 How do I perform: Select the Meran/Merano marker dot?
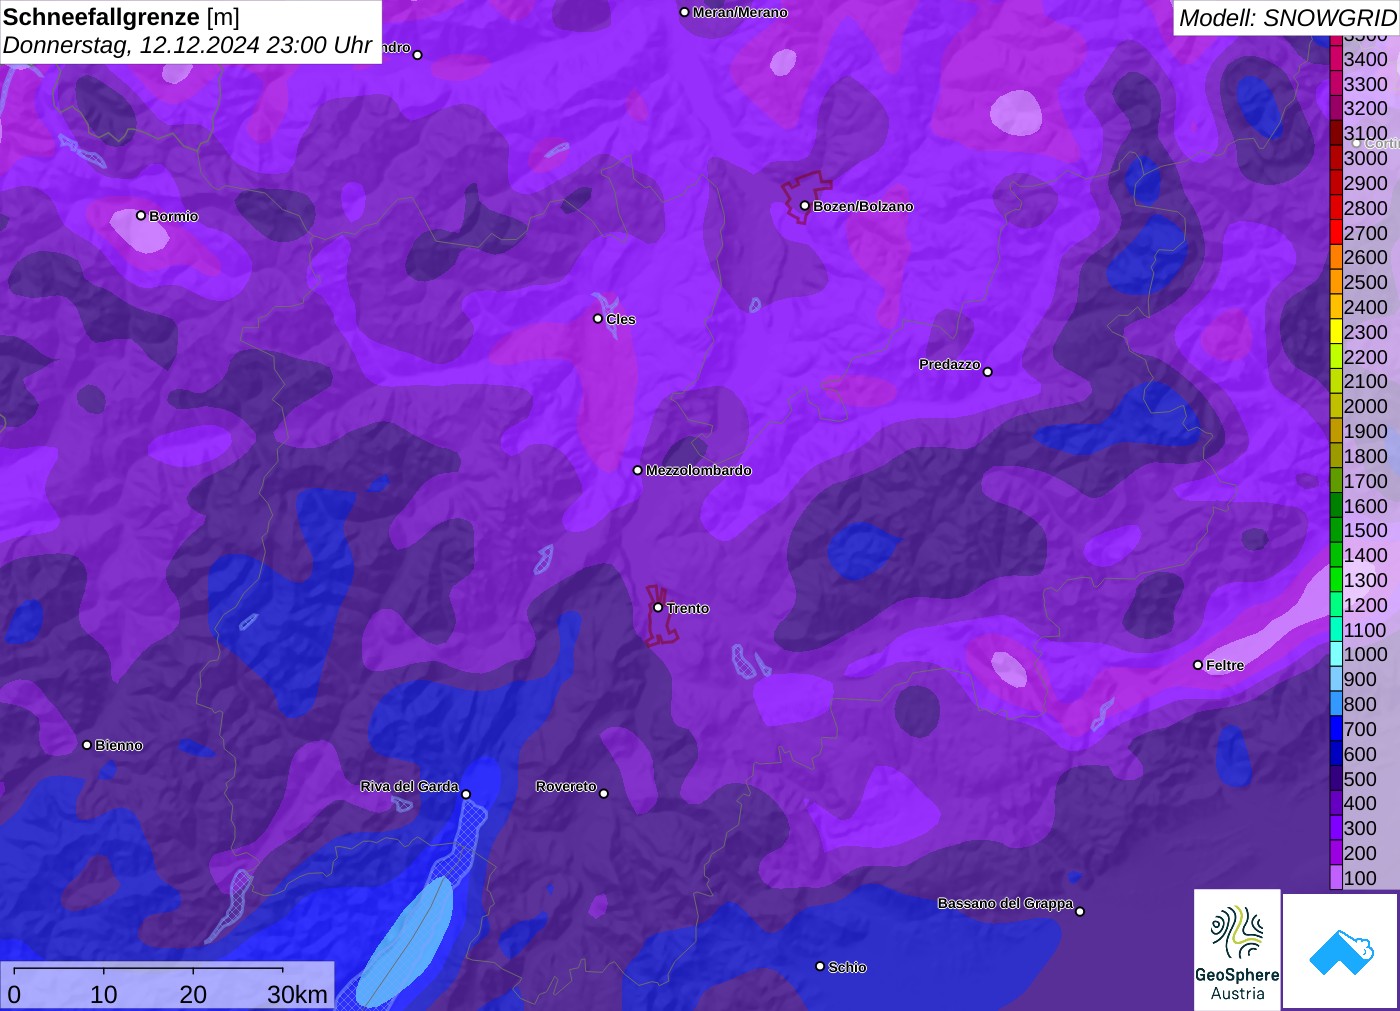(684, 12)
